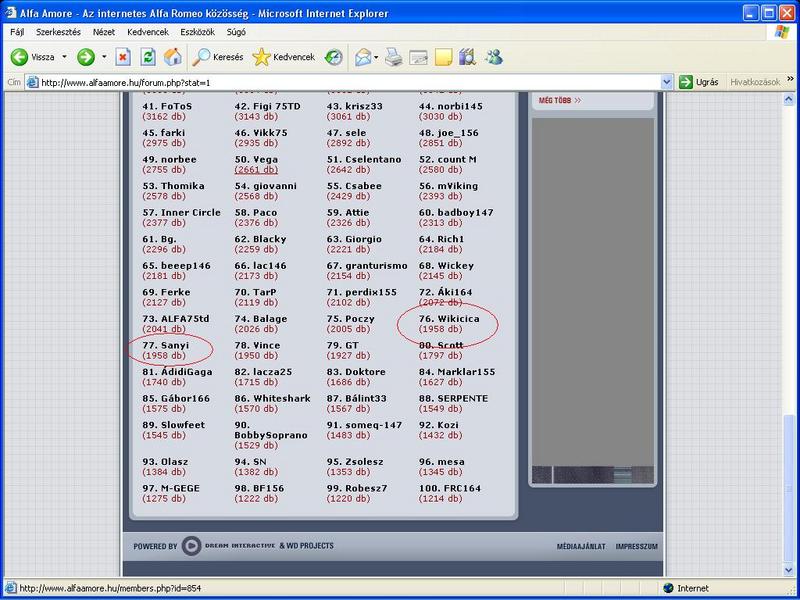Click the address bar URL field
This screenshot has width=800, height=600.
point(349,82)
